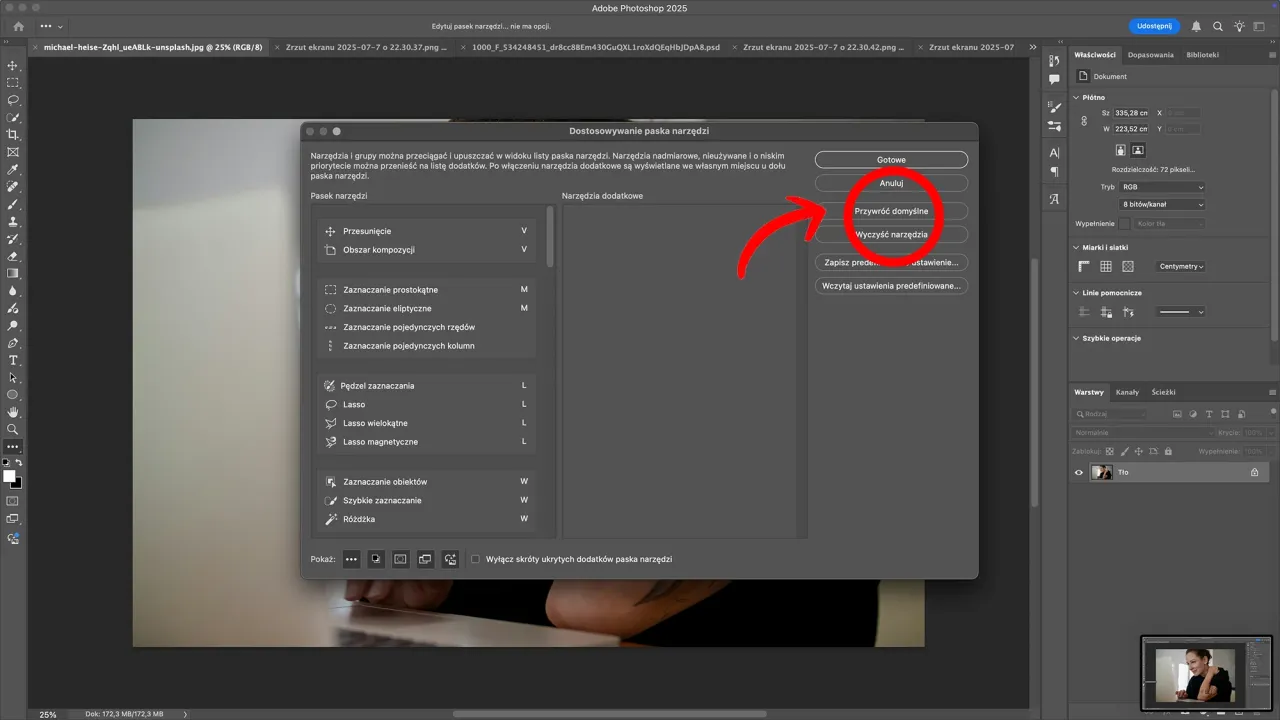Disable checkbox Wyłącz skróty ukrytych dodatków paska narzędzi
This screenshot has height=720, width=1280.
pos(476,559)
